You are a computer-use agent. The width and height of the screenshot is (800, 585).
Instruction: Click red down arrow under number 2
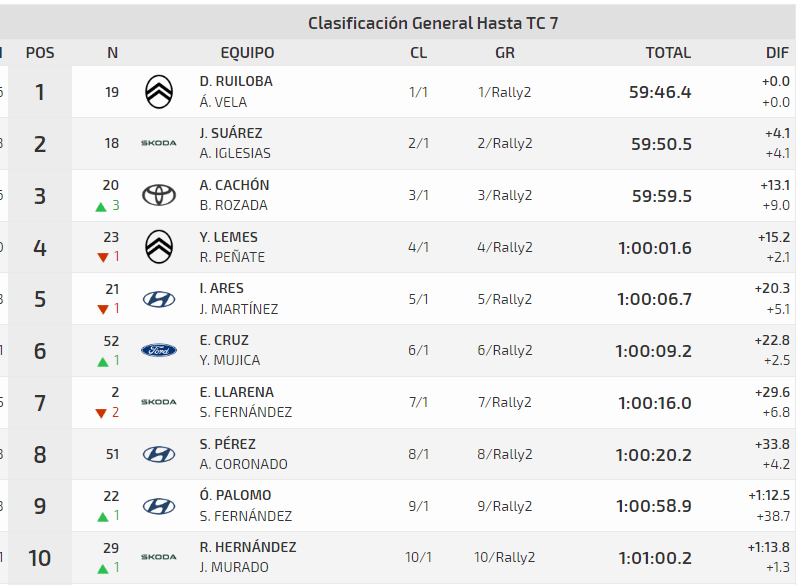point(102,413)
